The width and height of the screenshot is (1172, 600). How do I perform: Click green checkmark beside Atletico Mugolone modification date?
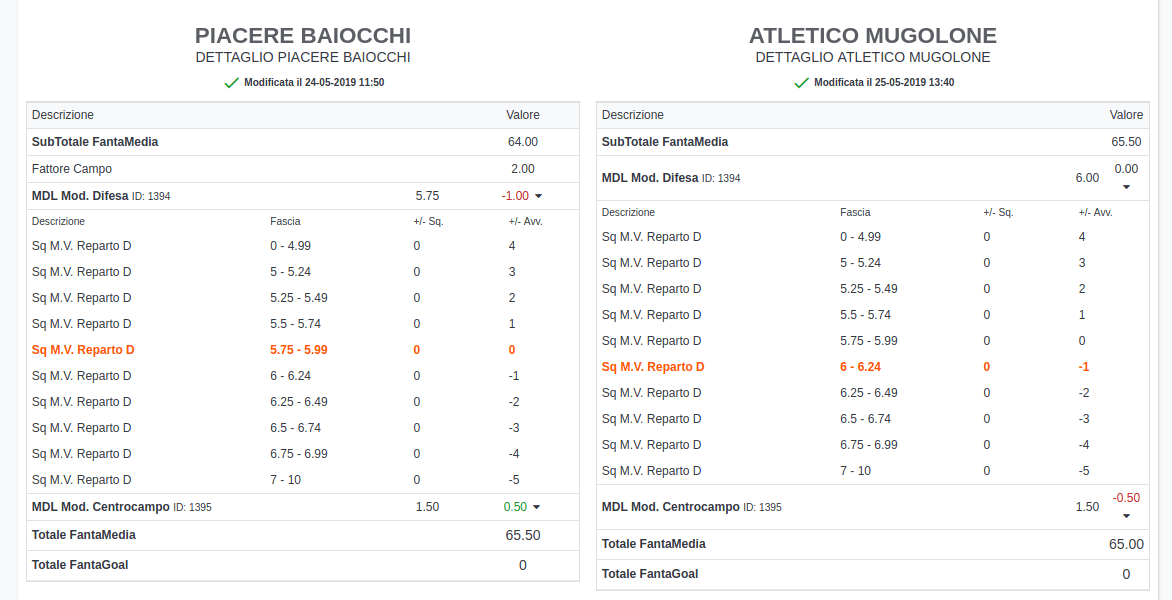pos(801,83)
